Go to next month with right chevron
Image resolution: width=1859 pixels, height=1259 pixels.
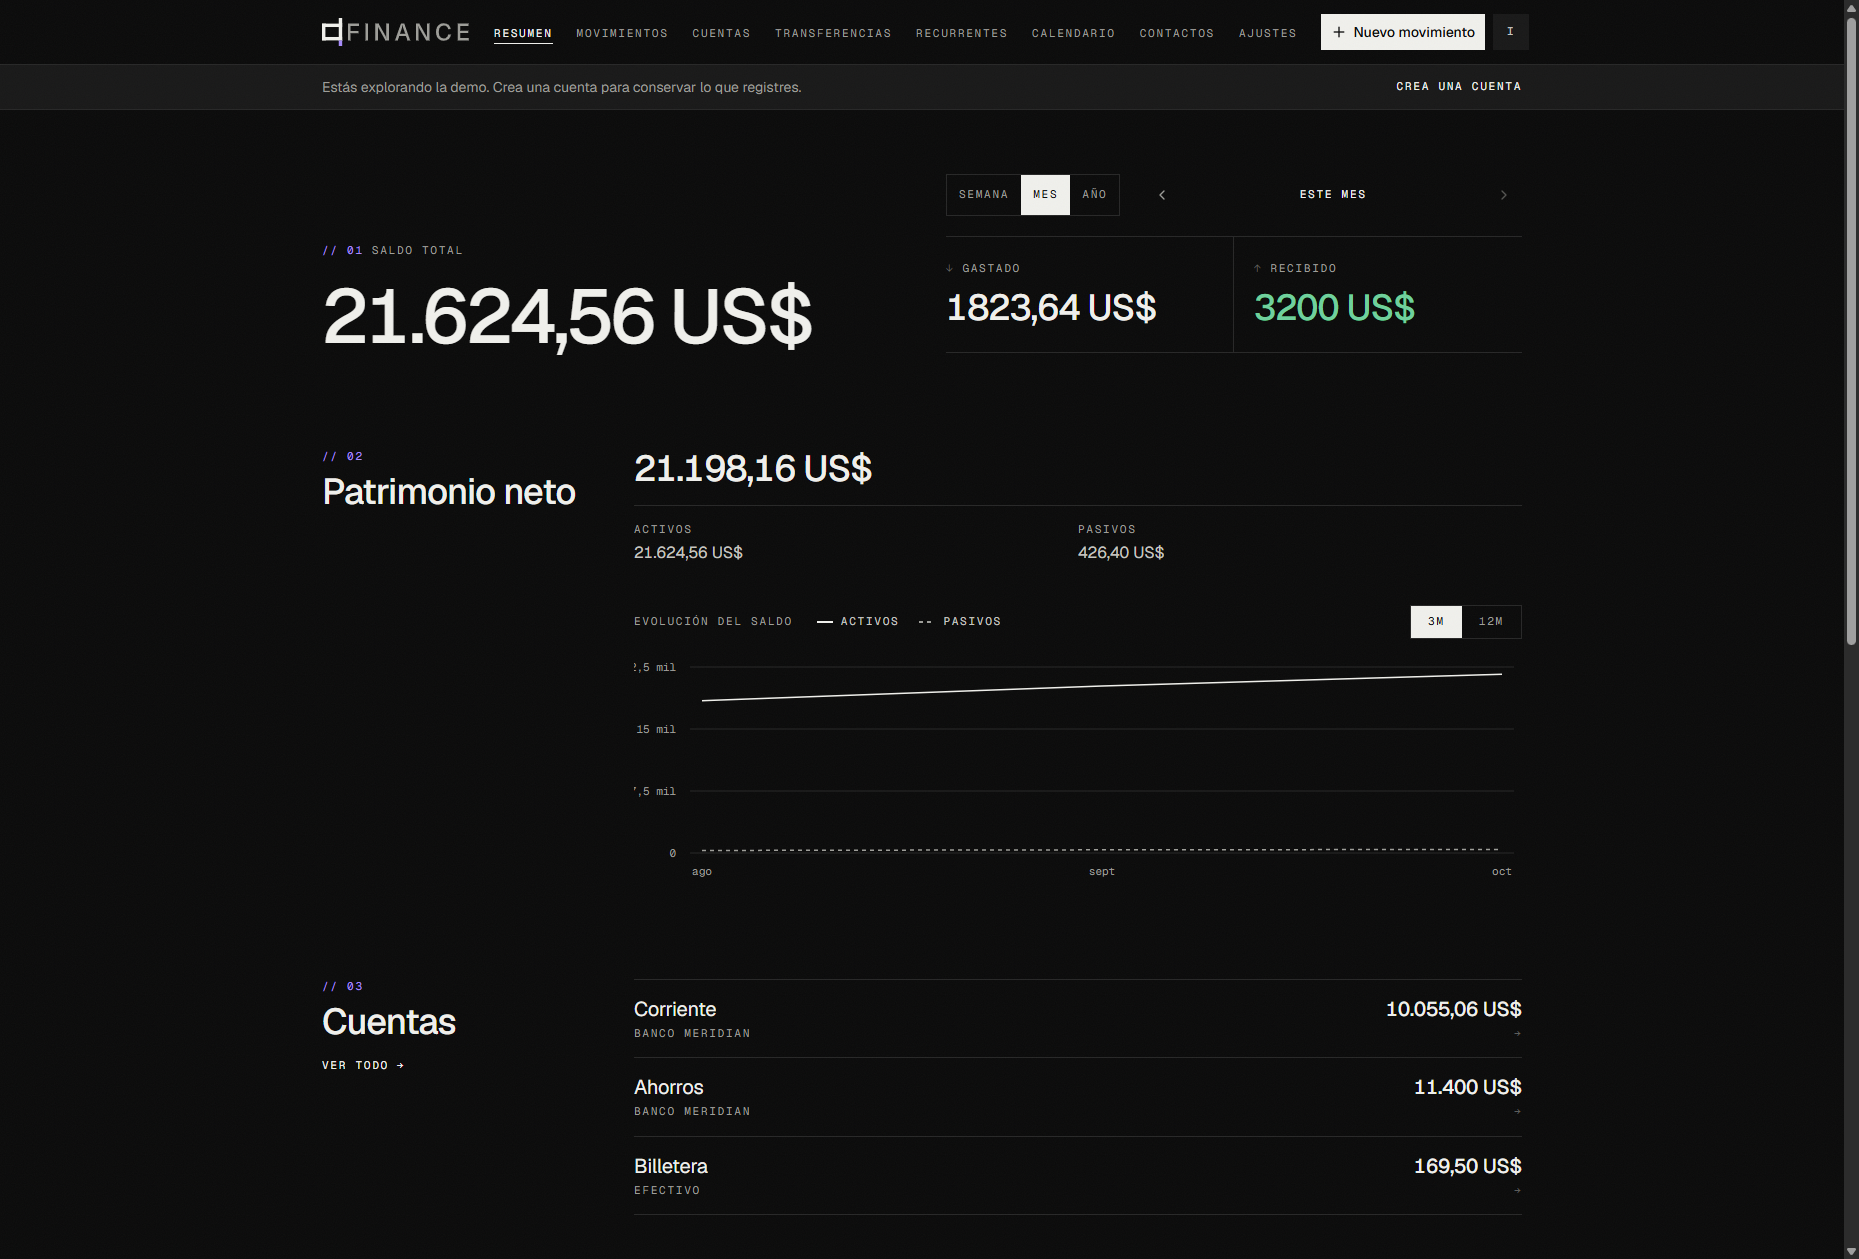pos(1504,195)
